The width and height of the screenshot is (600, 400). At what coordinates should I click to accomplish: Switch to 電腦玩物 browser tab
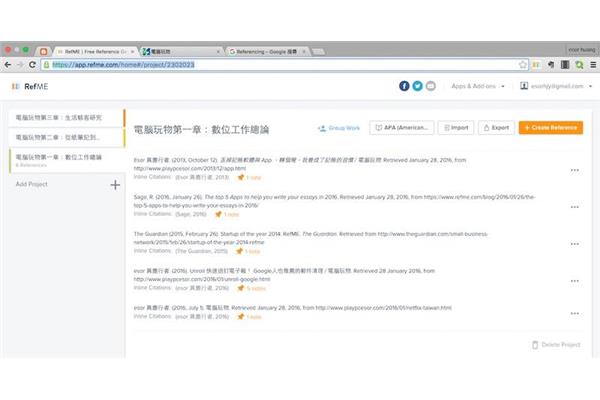pyautogui.click(x=180, y=51)
